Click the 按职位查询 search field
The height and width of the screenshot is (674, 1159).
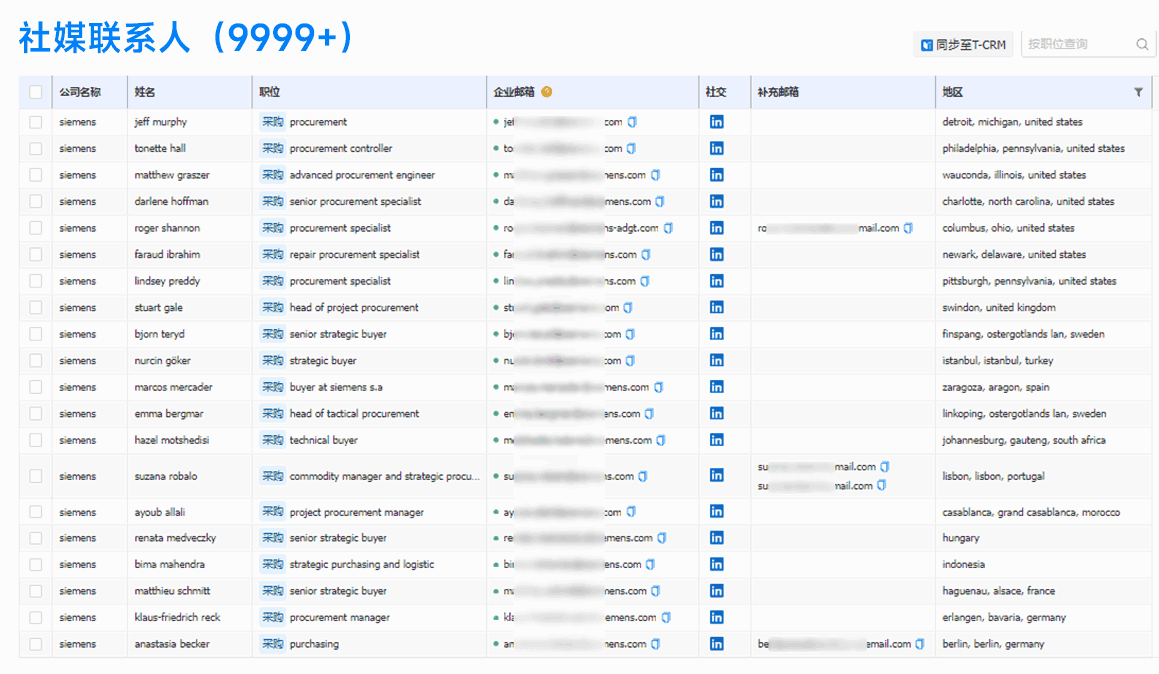(1076, 44)
